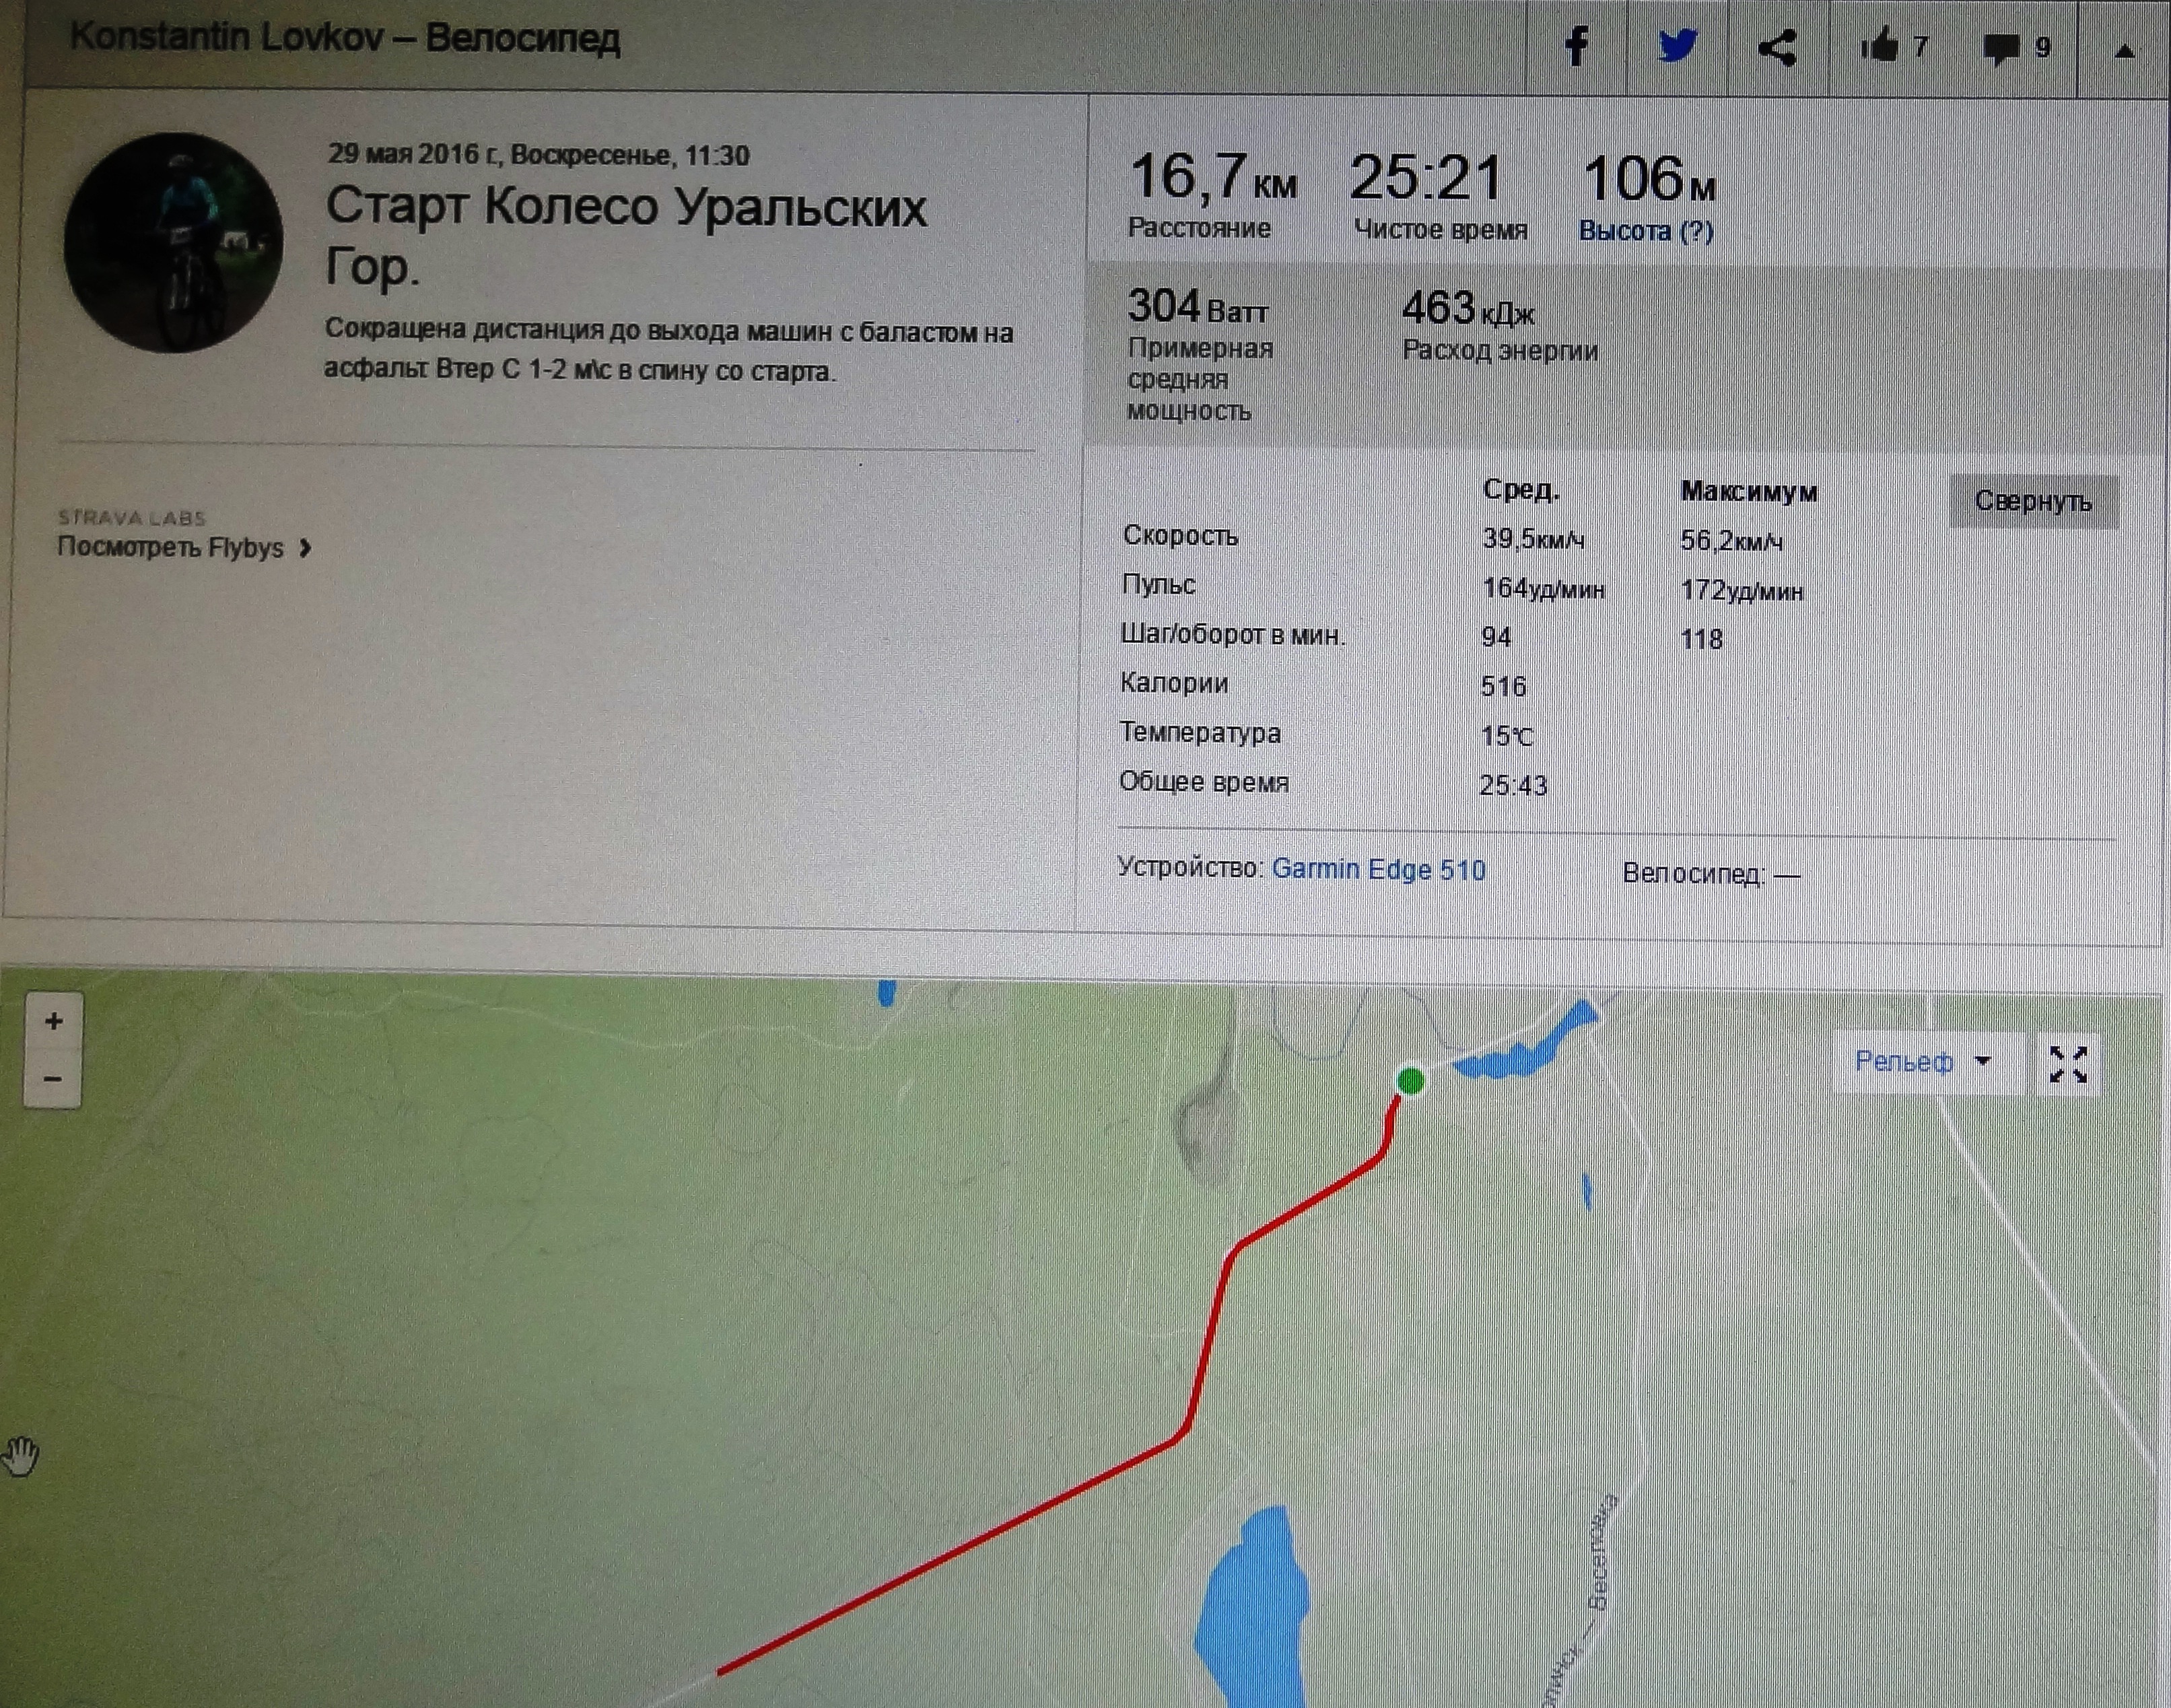Image resolution: width=2171 pixels, height=1708 pixels.
Task: Open the Посмотреть Flybys link
Action: [171, 548]
